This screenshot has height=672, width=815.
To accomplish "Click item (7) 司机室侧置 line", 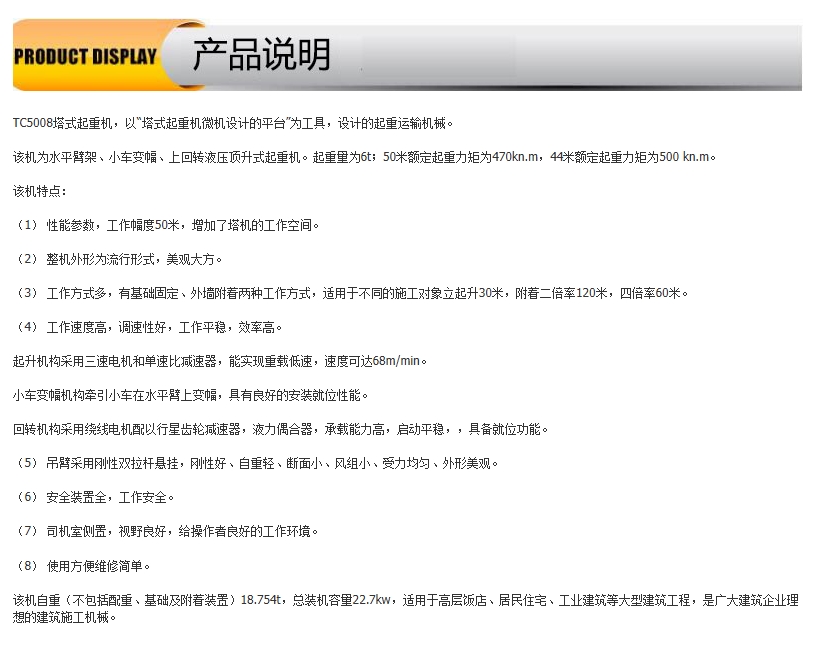I will click(x=166, y=531).
